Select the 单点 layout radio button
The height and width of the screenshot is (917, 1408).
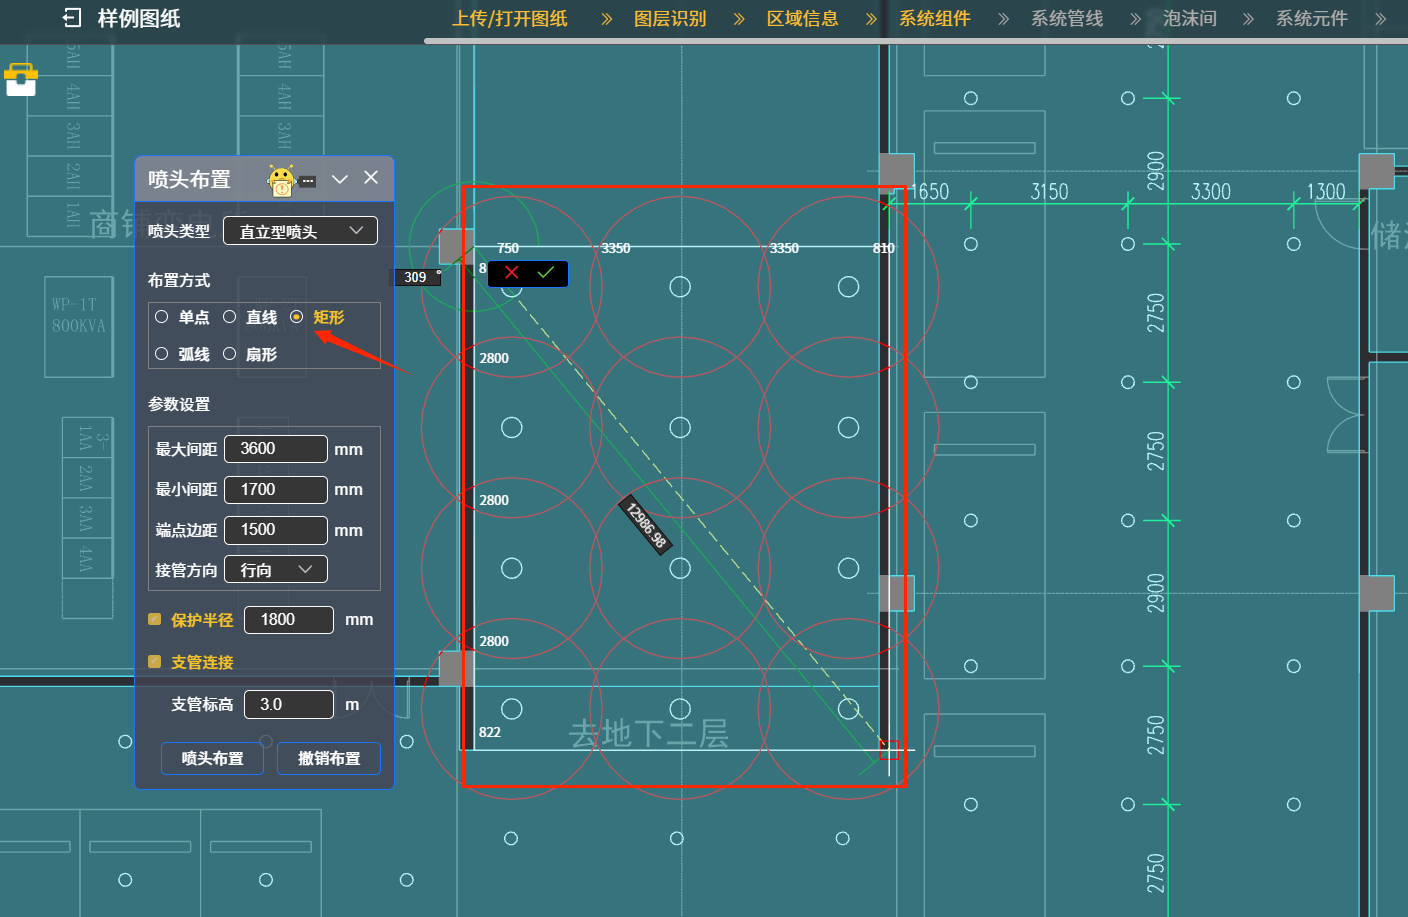[162, 317]
